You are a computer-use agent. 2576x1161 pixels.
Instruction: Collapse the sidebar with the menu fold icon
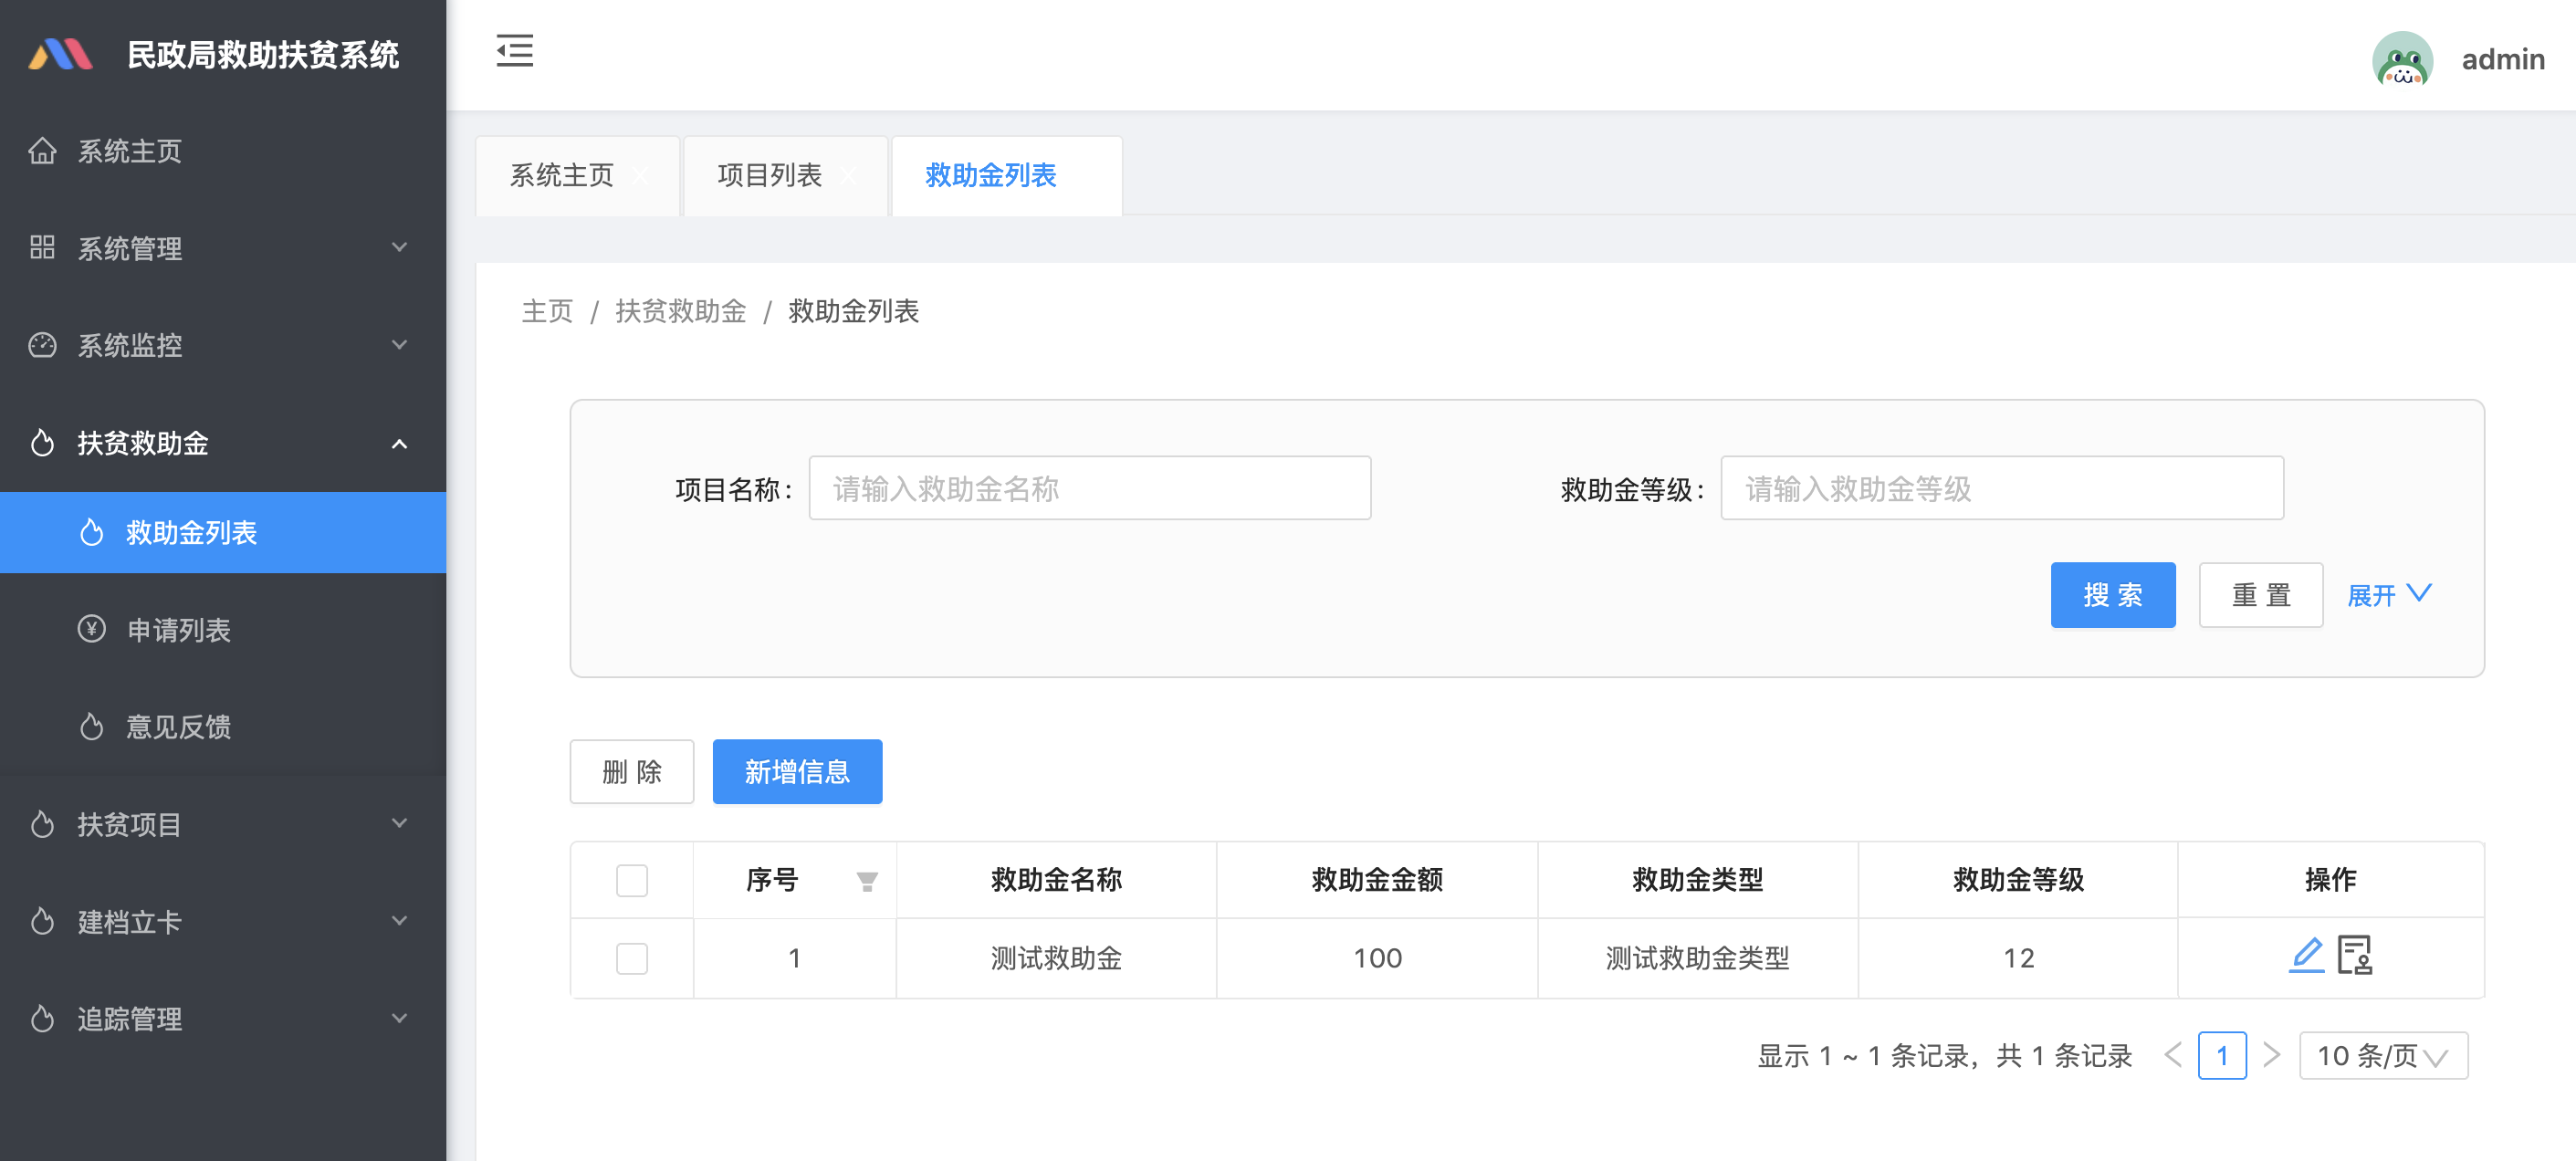[515, 51]
